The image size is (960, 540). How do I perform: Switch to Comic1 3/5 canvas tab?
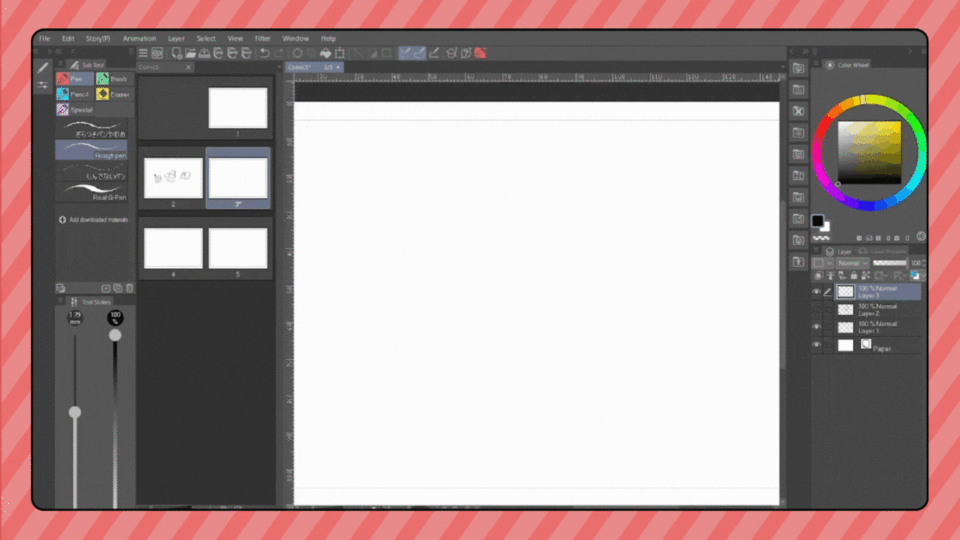pyautogui.click(x=313, y=67)
